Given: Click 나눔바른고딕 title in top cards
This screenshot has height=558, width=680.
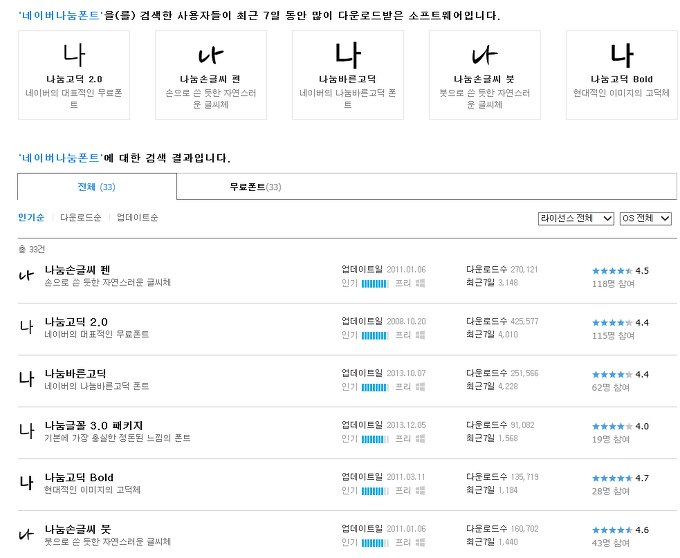Looking at the screenshot, I should tap(347, 79).
